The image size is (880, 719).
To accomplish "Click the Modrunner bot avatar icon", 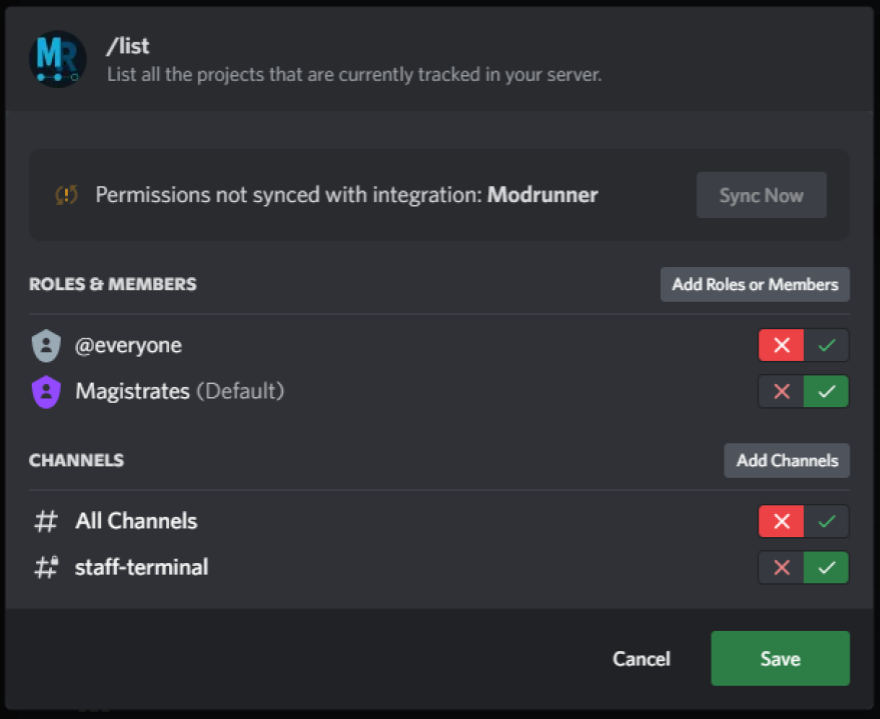I will tap(58, 59).
